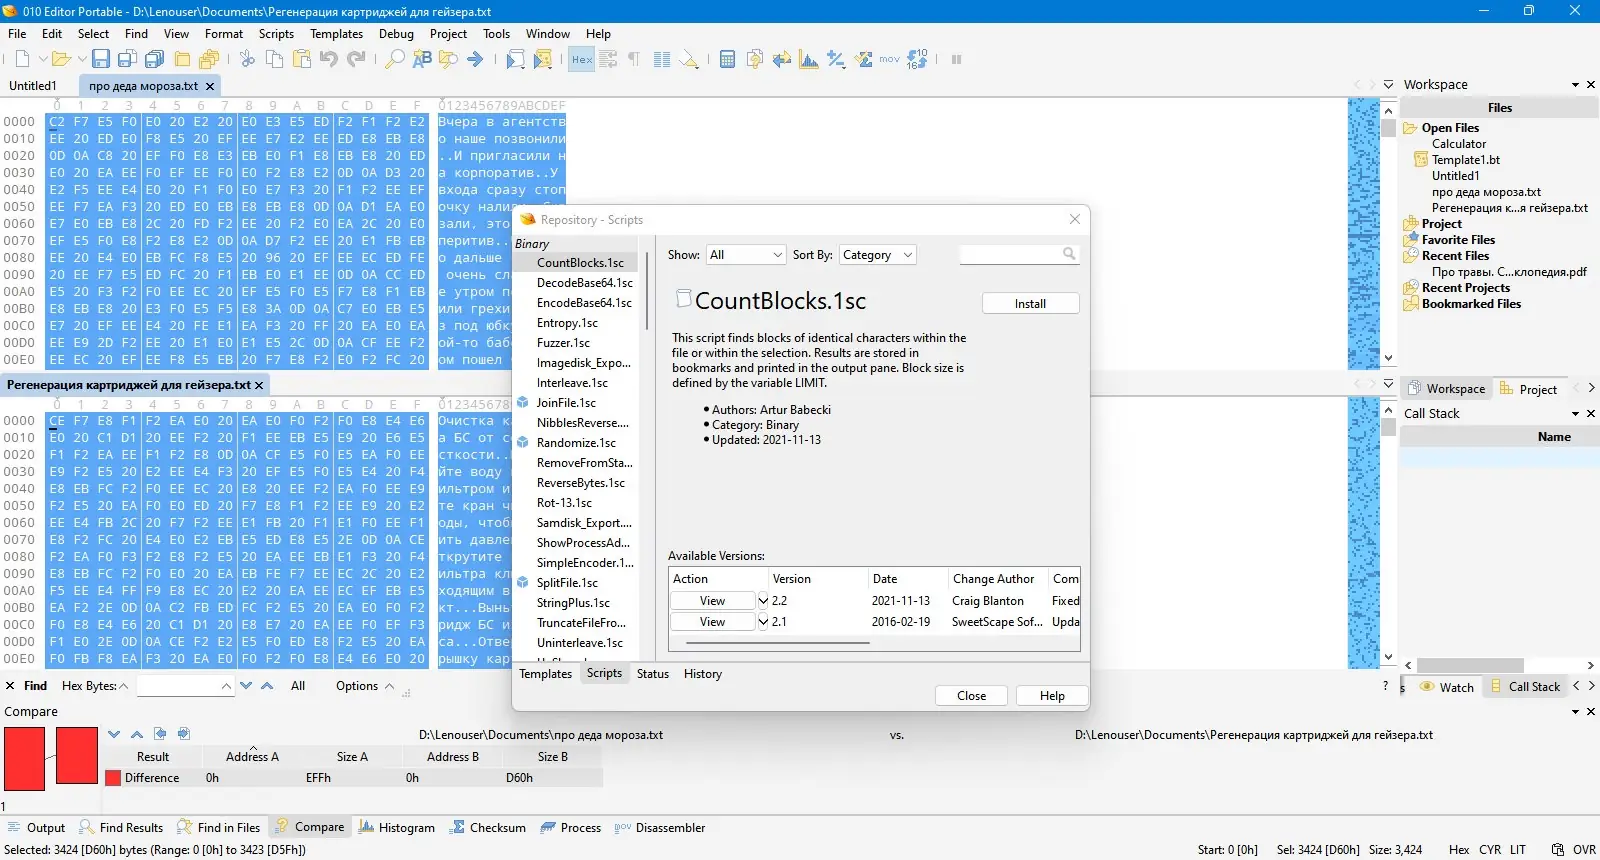
Task: Switch to the Status tab in Repository
Action: (x=653, y=674)
